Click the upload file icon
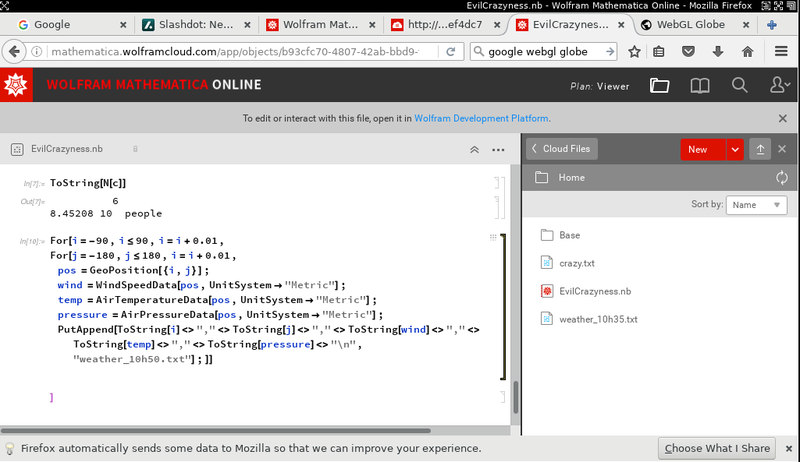Viewport: 800px width, 462px height. (760, 149)
